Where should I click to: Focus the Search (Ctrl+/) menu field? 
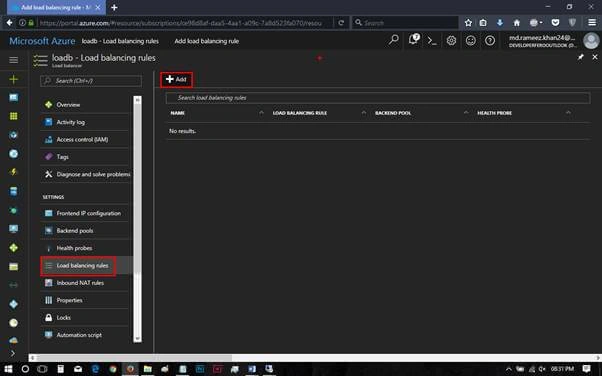(91, 81)
